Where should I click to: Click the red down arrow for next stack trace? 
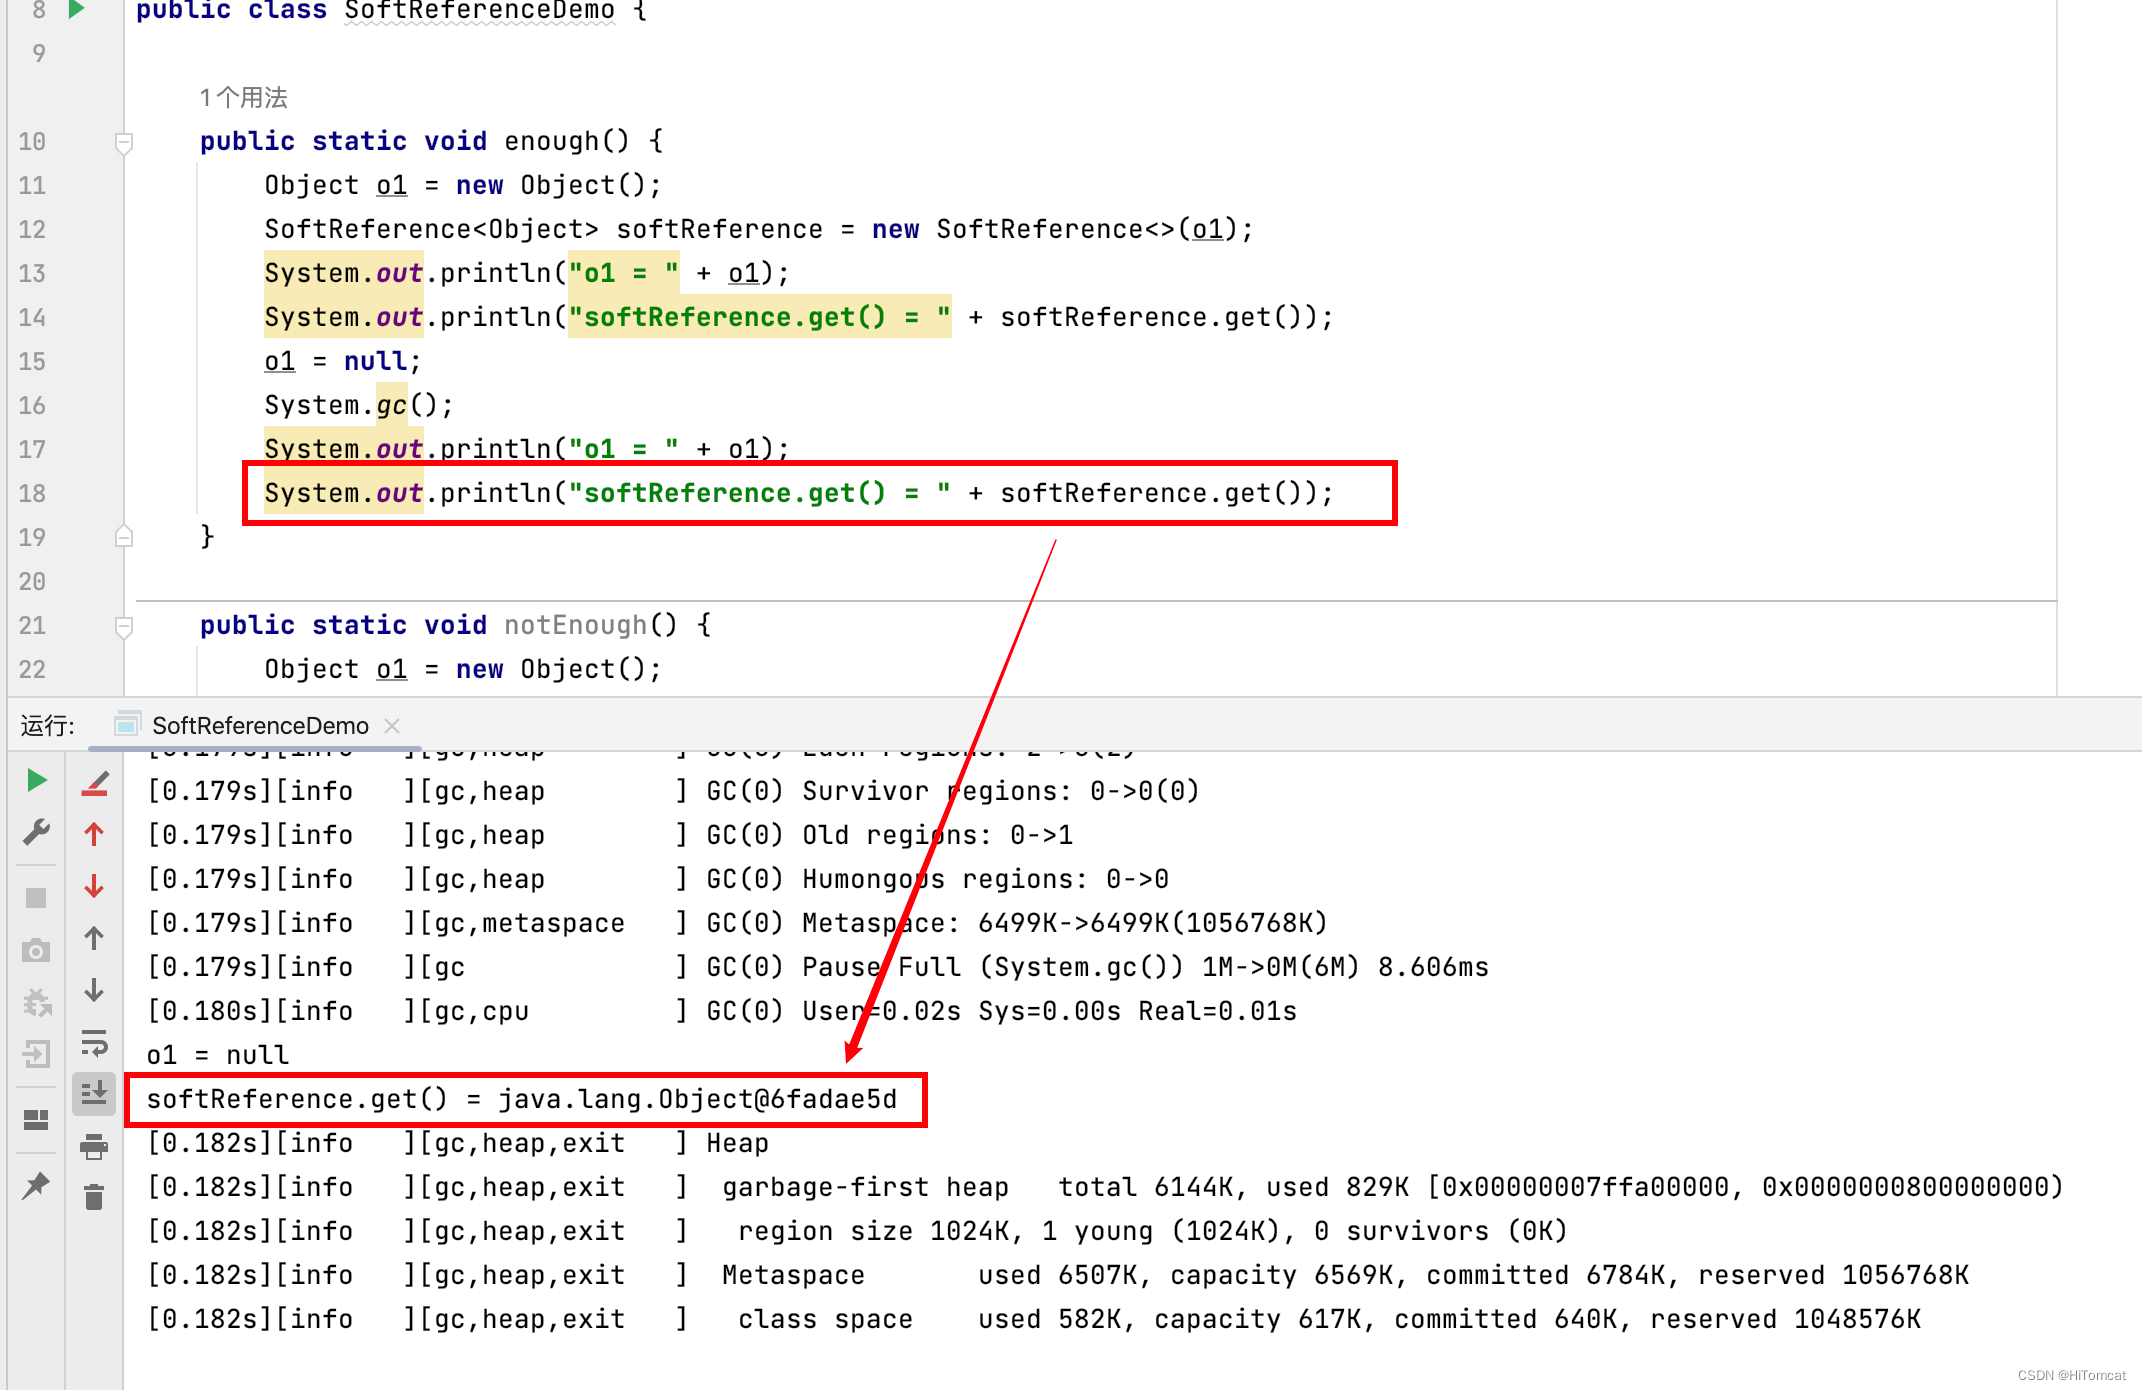coord(94,886)
